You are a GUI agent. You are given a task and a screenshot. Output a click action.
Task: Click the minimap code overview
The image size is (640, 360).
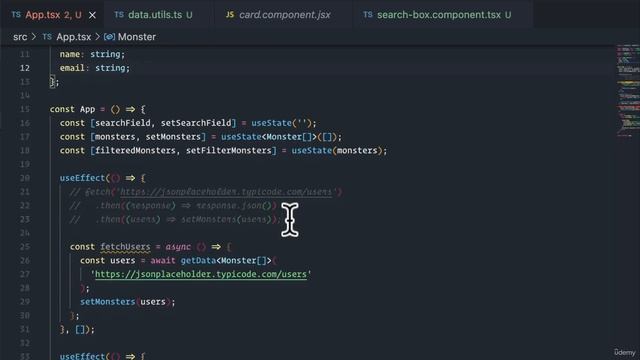click(x=627, y=91)
